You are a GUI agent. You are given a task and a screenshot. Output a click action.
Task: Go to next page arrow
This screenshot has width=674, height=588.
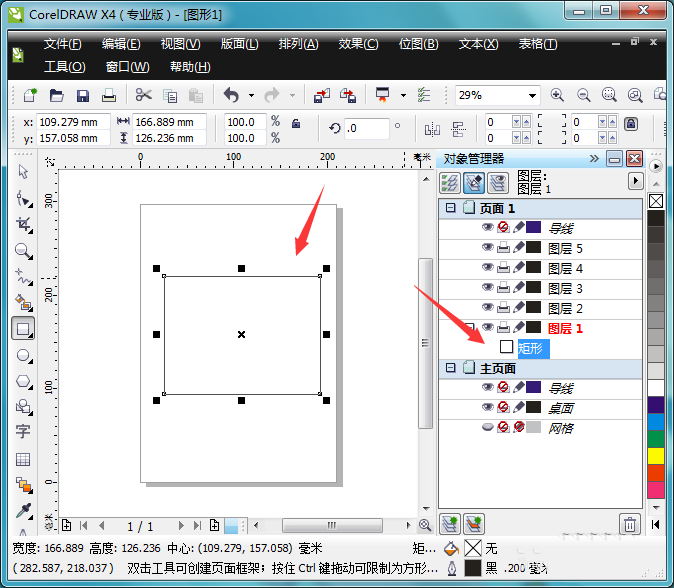point(181,526)
